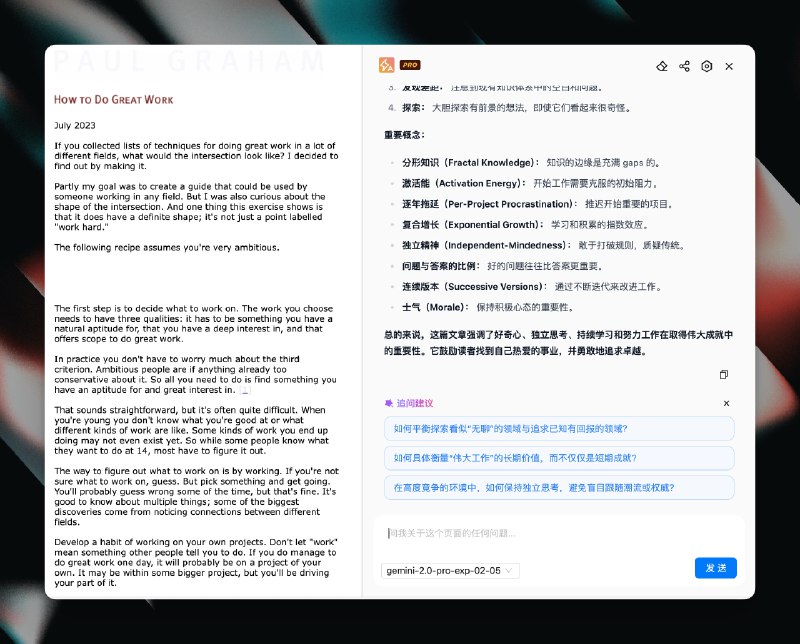Click the article title 'How to Do Great Work'
The width and height of the screenshot is (800, 644).
click(x=113, y=100)
